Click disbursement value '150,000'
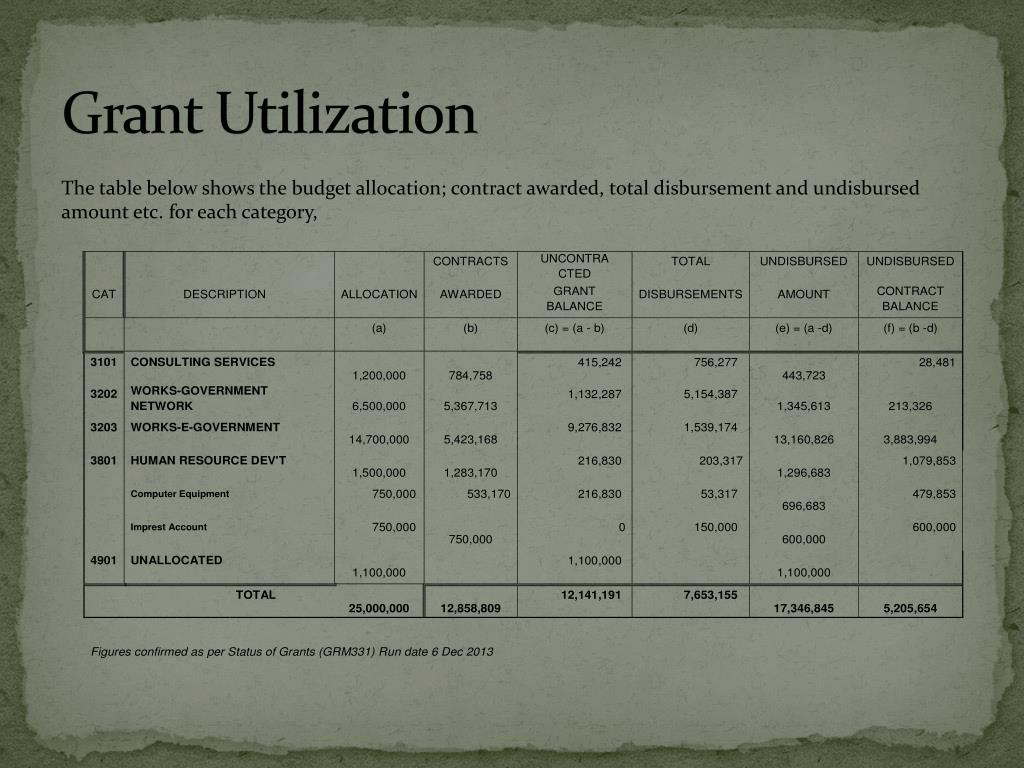The height and width of the screenshot is (768, 1024). pos(715,527)
